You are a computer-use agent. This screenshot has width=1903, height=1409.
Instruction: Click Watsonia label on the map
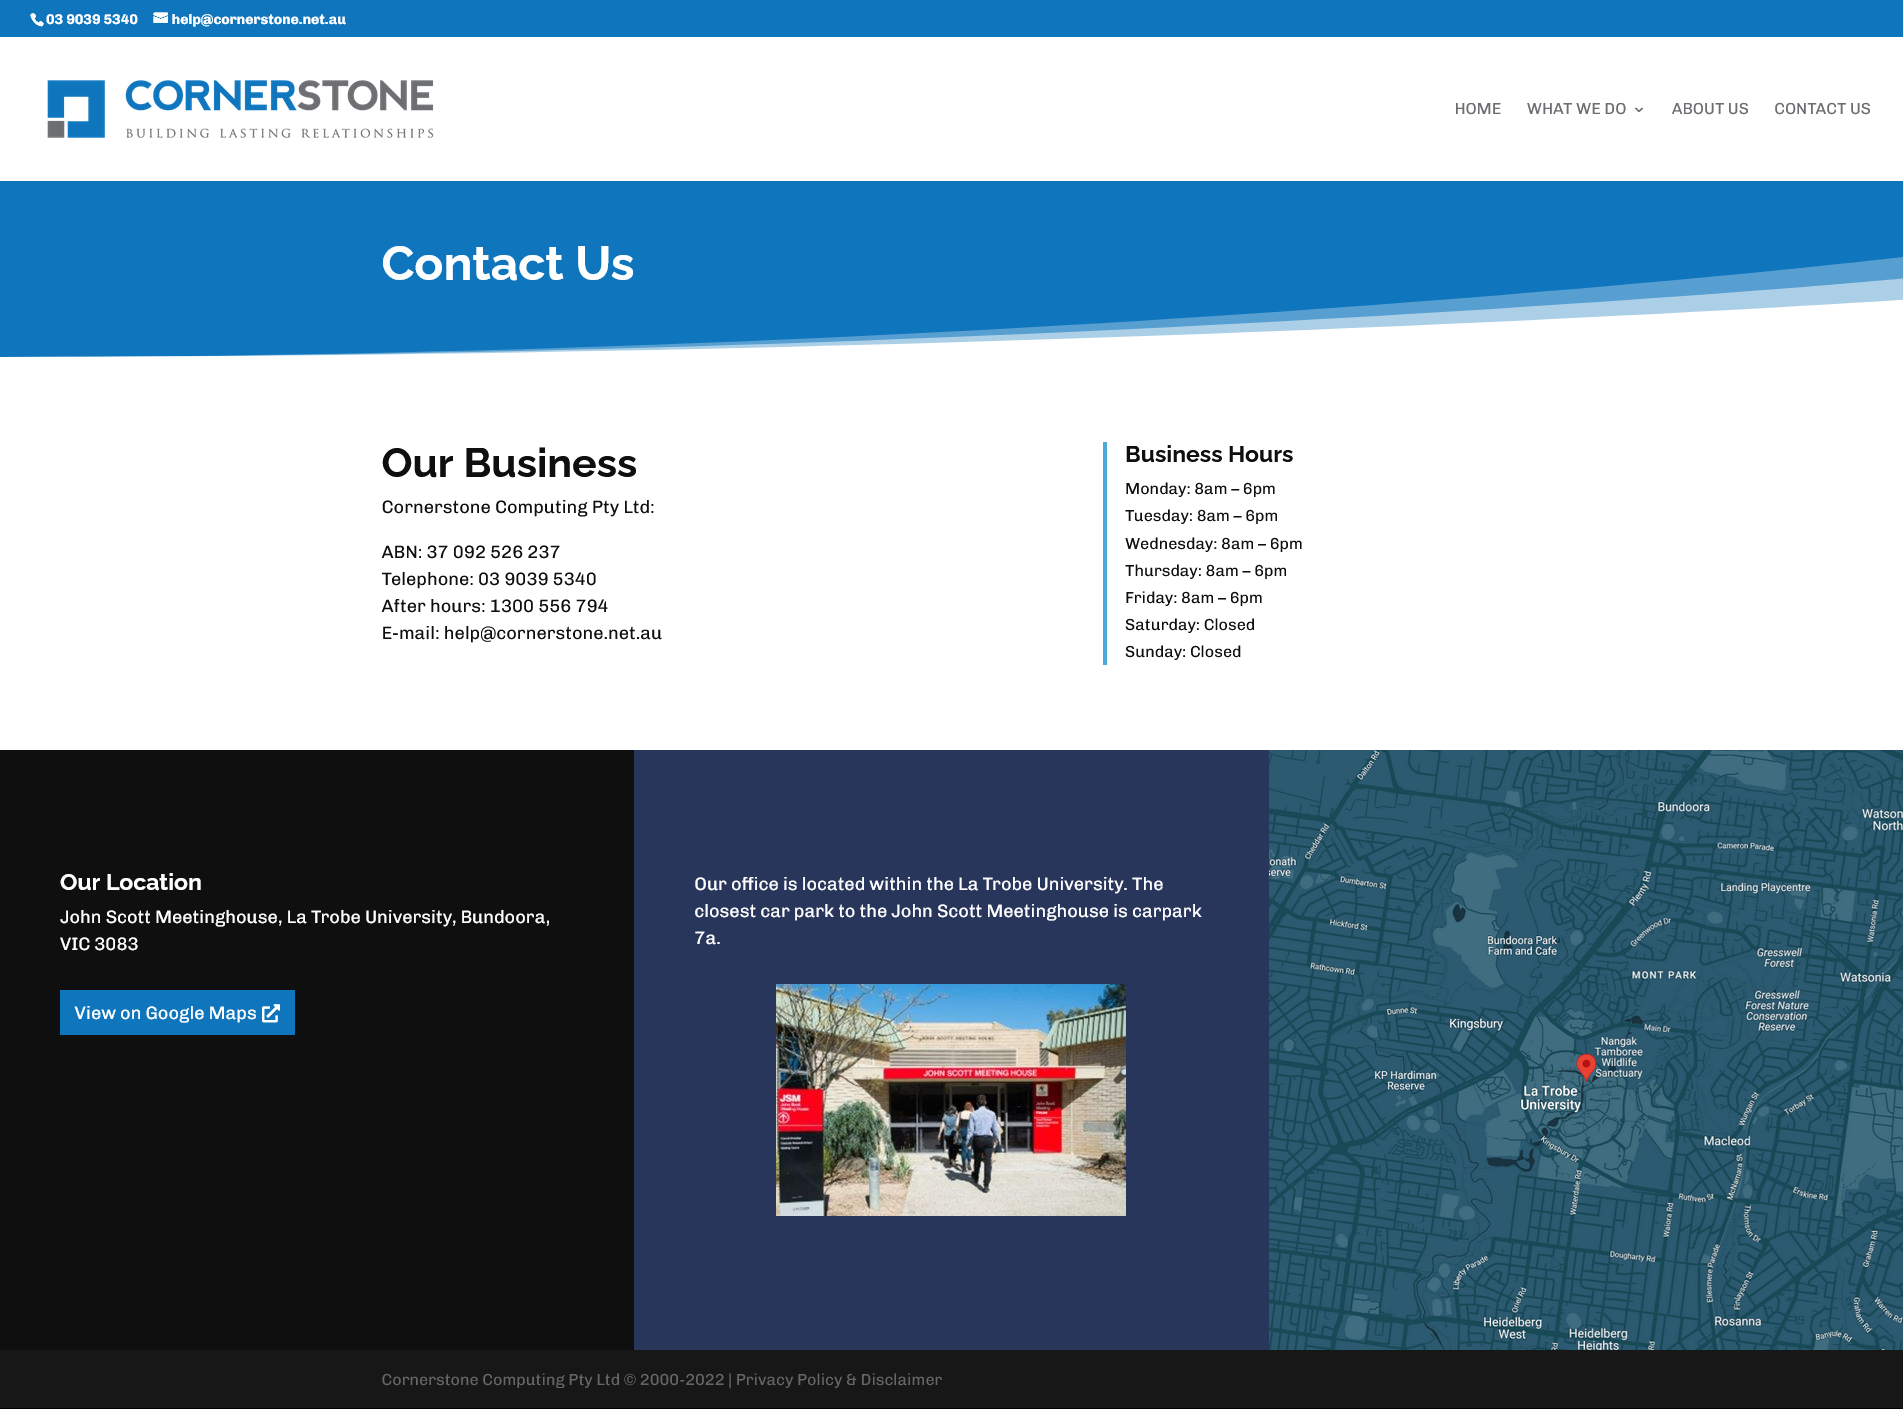point(1865,978)
